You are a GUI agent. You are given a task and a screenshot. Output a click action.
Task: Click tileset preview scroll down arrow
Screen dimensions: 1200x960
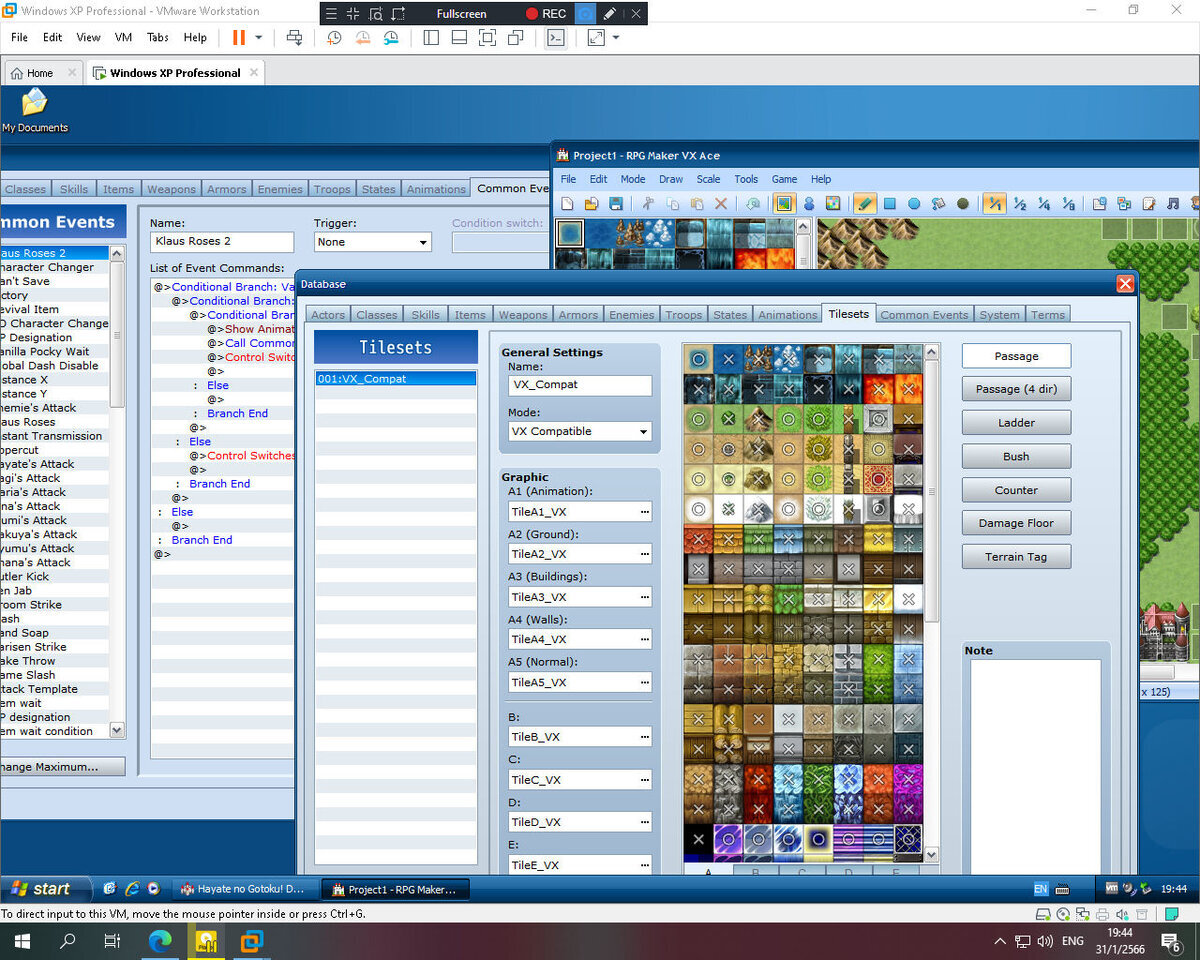[x=932, y=856]
